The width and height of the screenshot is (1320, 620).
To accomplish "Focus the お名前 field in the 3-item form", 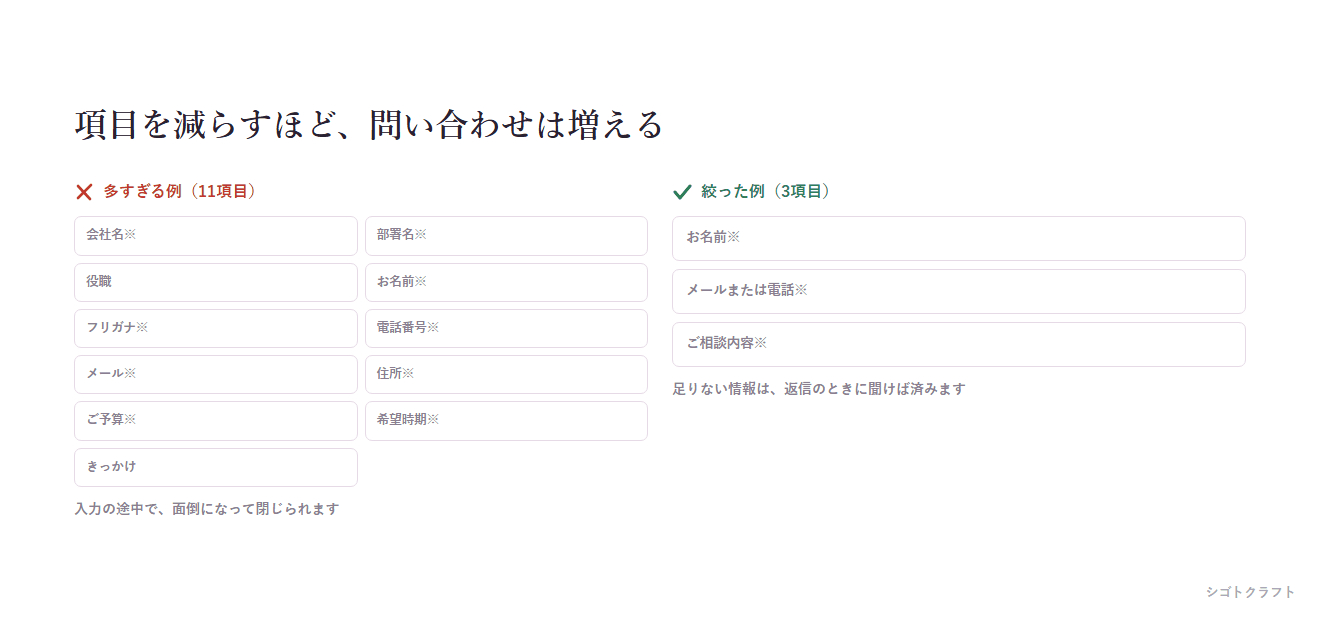I will coord(959,238).
